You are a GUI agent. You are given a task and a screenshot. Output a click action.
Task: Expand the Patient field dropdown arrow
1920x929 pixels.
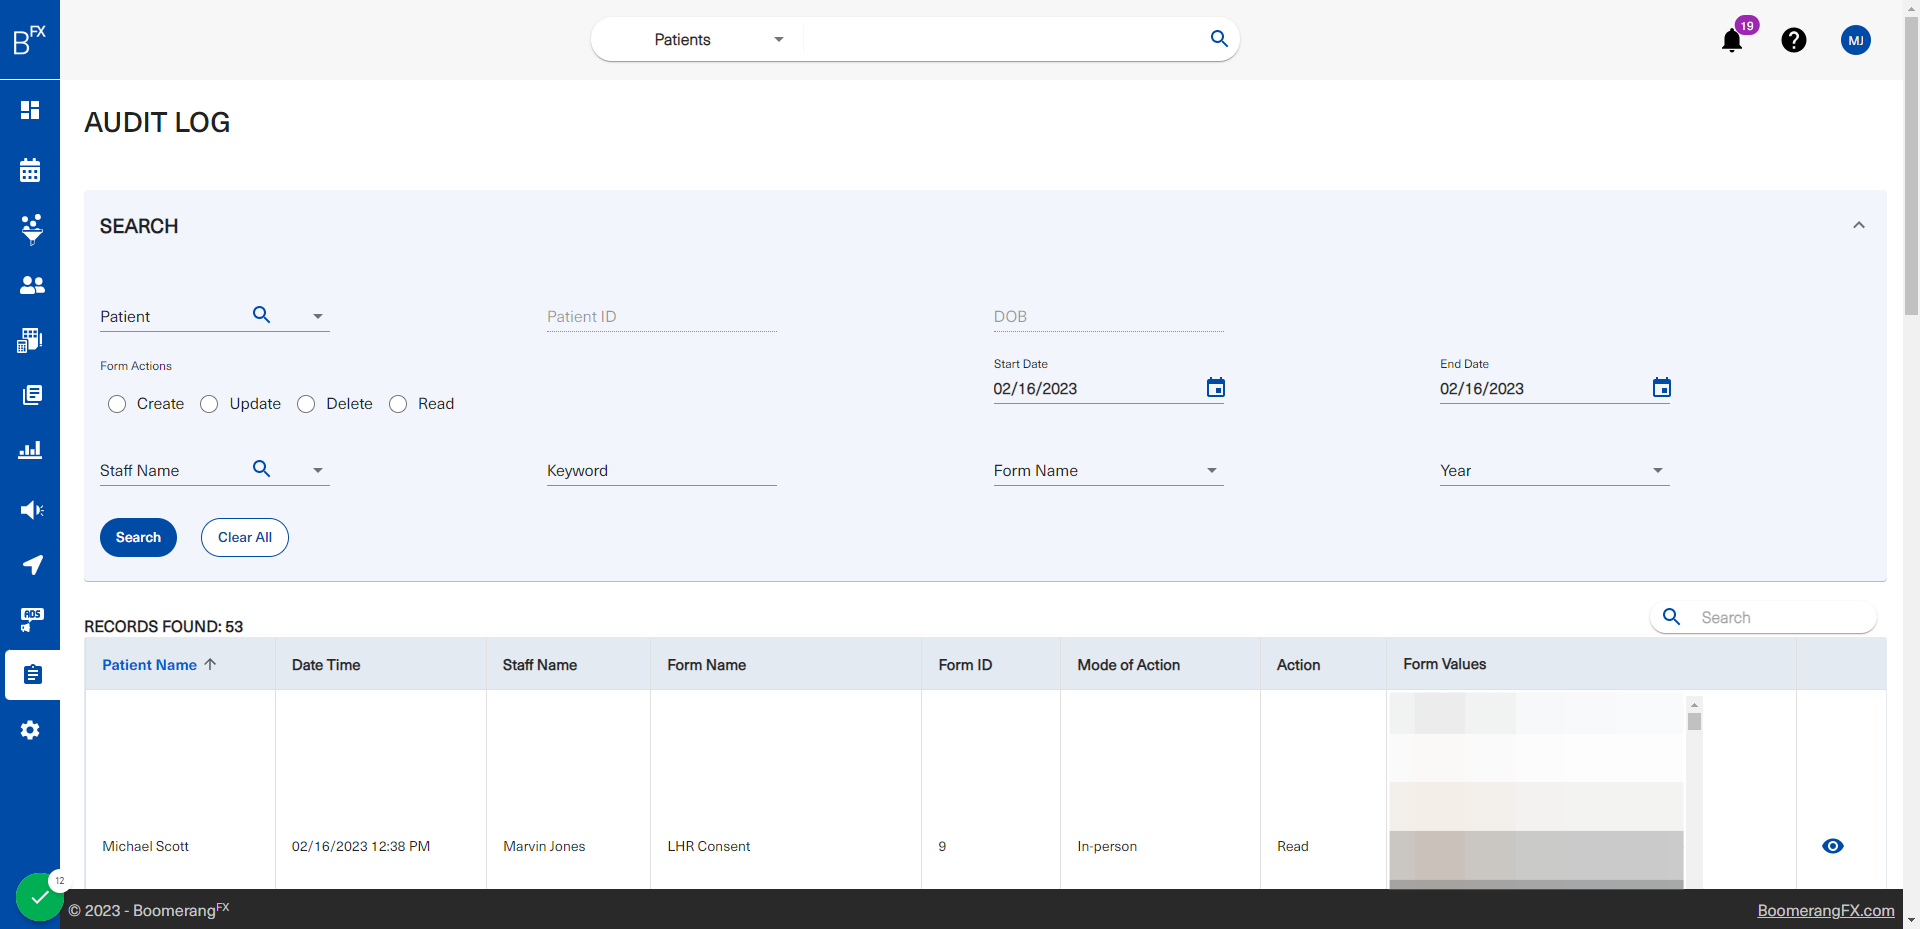(x=318, y=317)
